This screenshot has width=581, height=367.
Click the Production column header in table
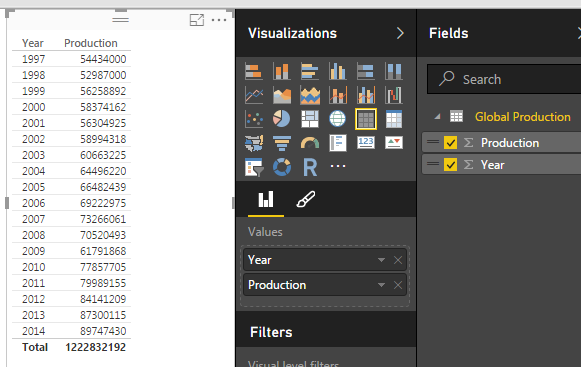(91, 43)
